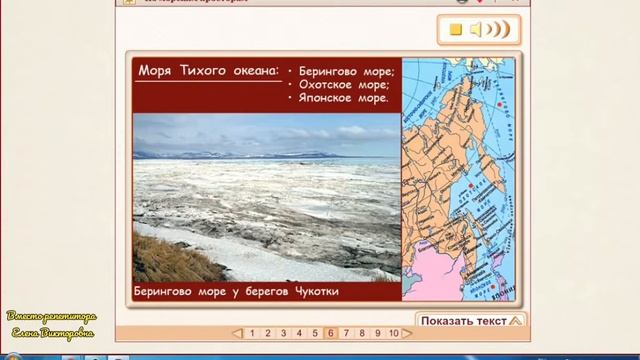Click the icy Bering Sea photo
This screenshot has height=360, width=640.
click(x=267, y=198)
